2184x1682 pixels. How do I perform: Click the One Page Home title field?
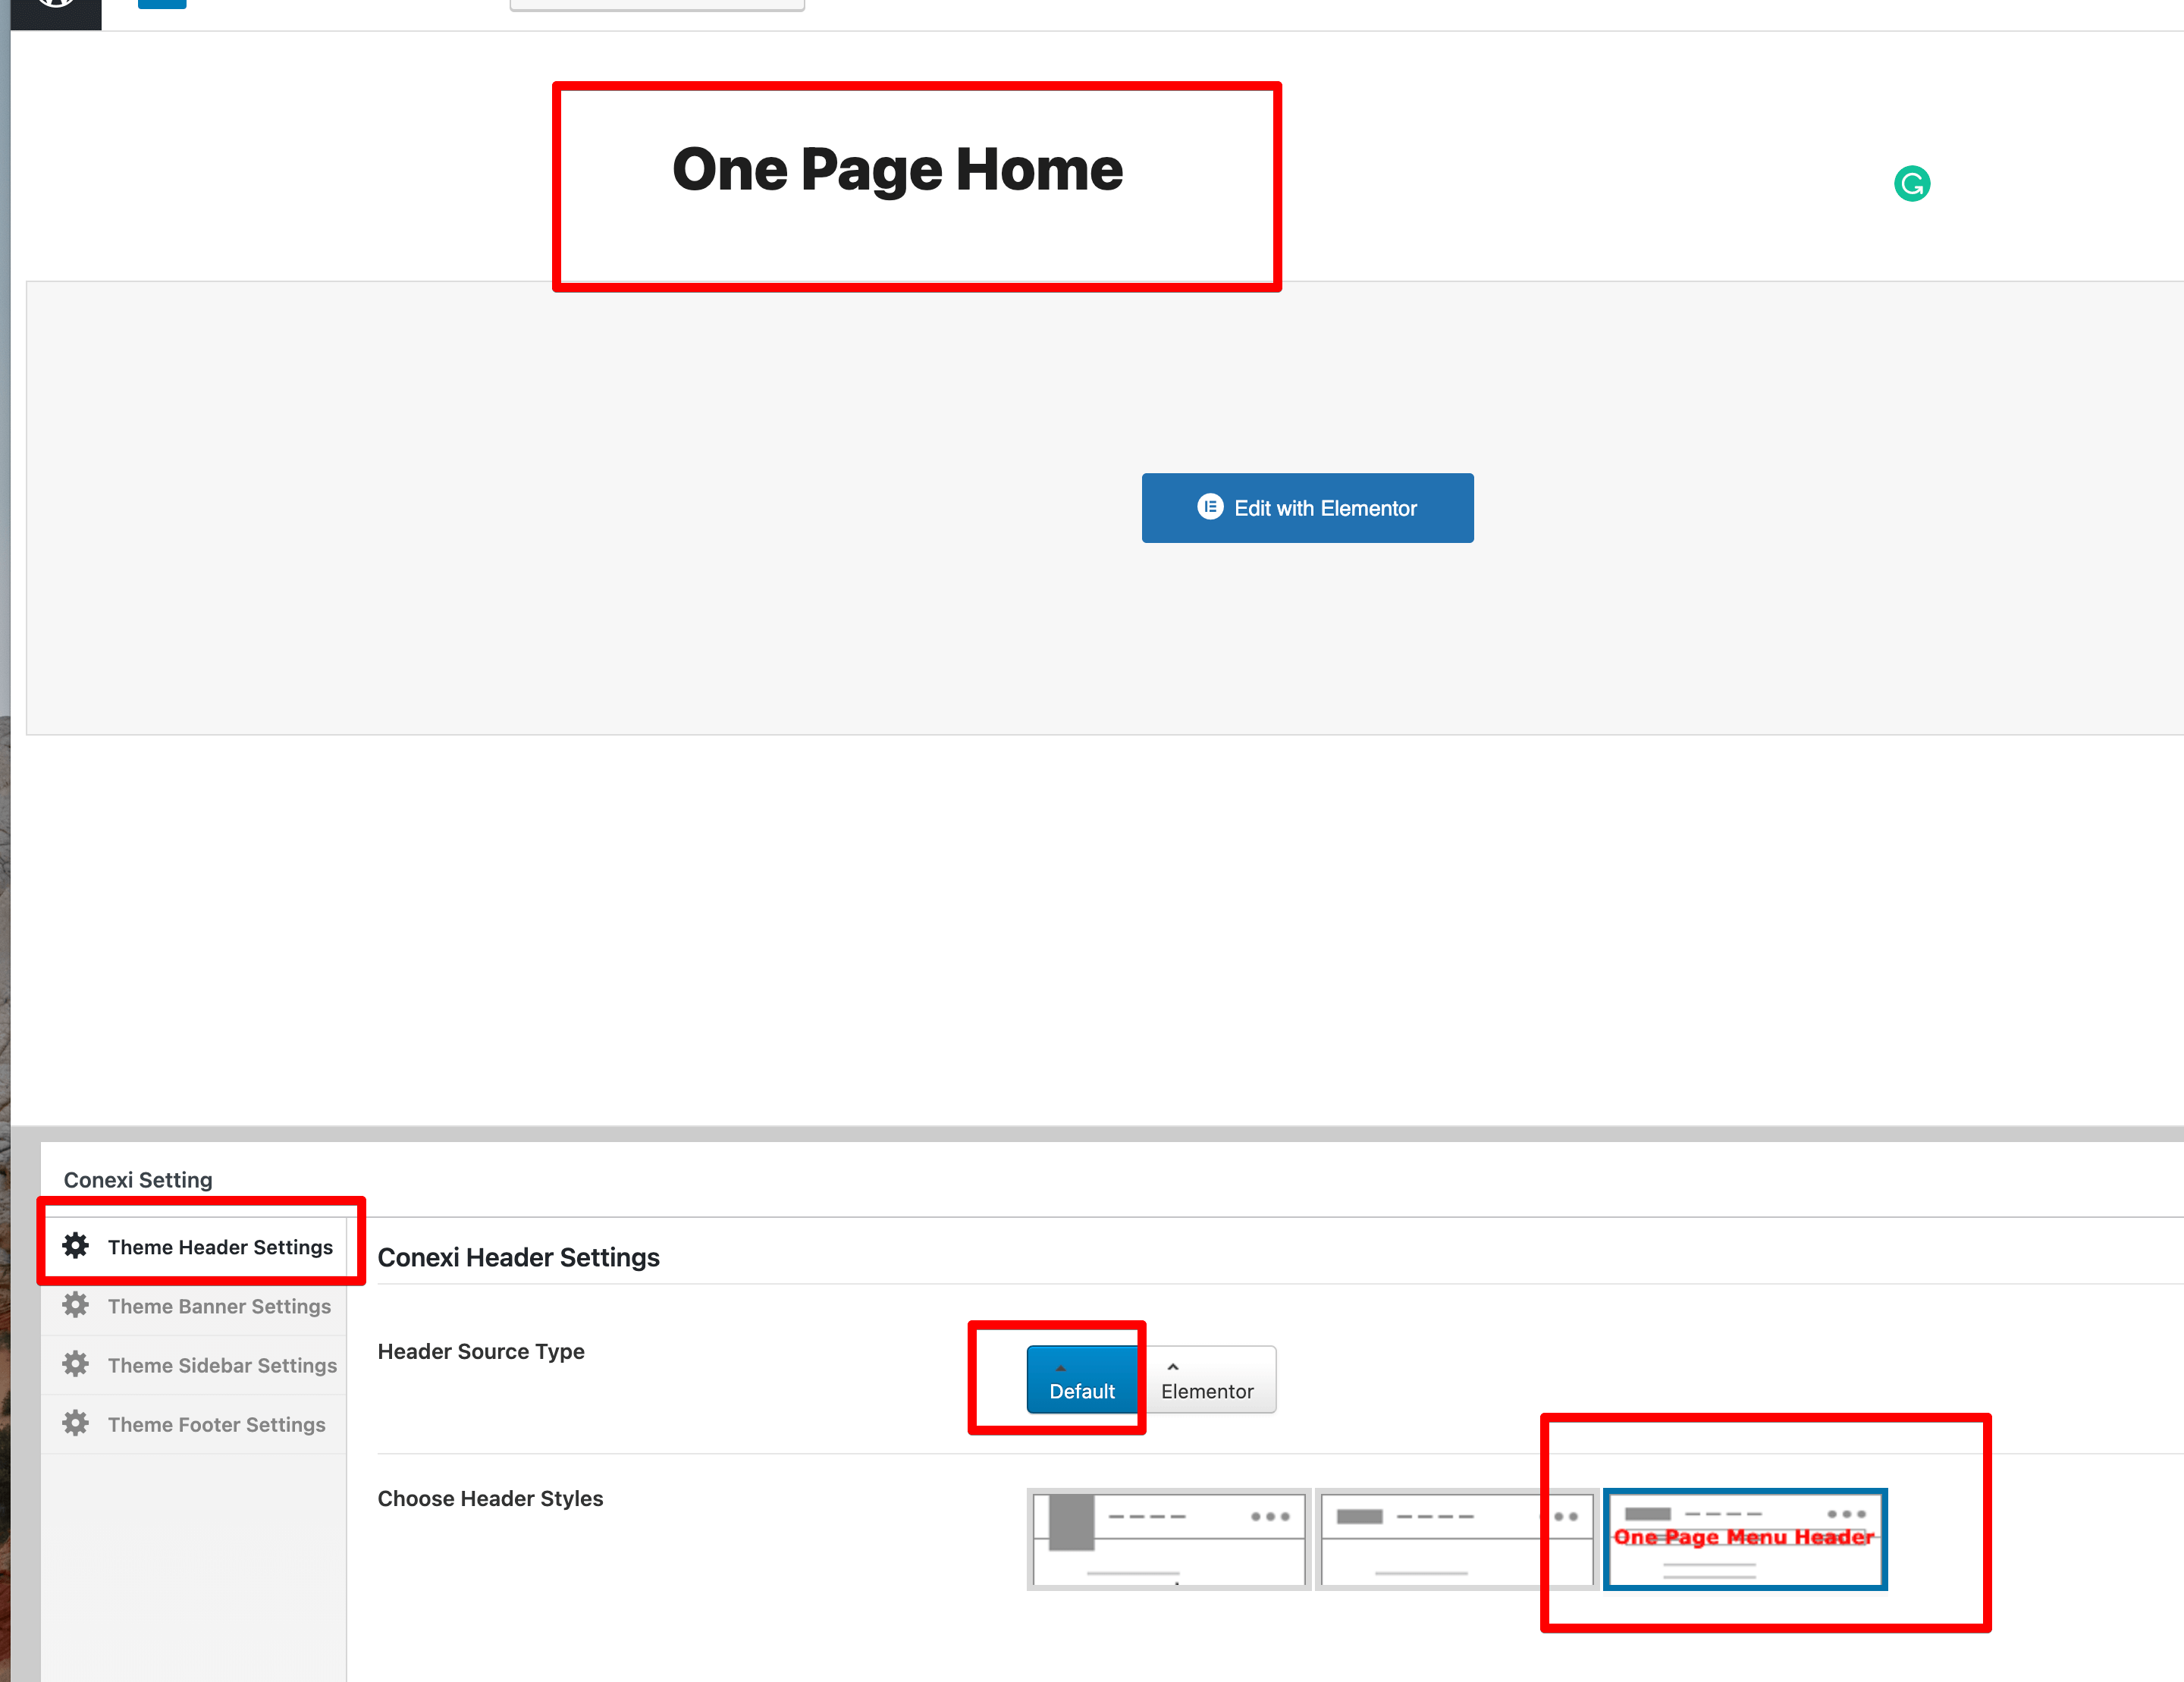[897, 170]
